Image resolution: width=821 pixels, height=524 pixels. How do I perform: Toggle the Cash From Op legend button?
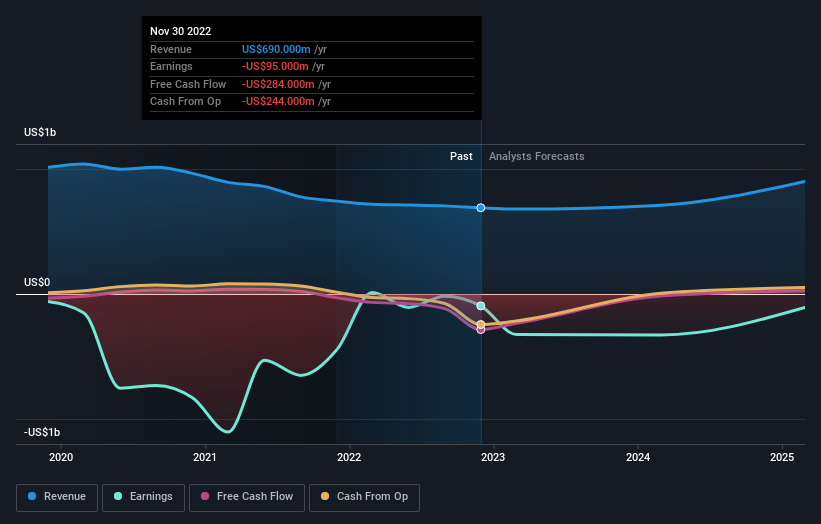(x=364, y=497)
